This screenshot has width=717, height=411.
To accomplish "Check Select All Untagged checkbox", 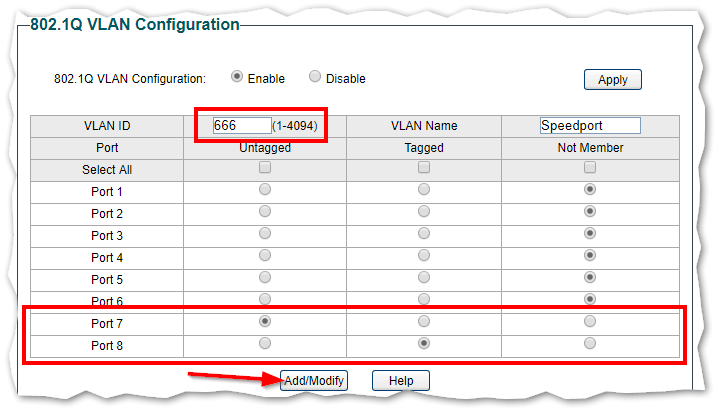I will [x=265, y=168].
